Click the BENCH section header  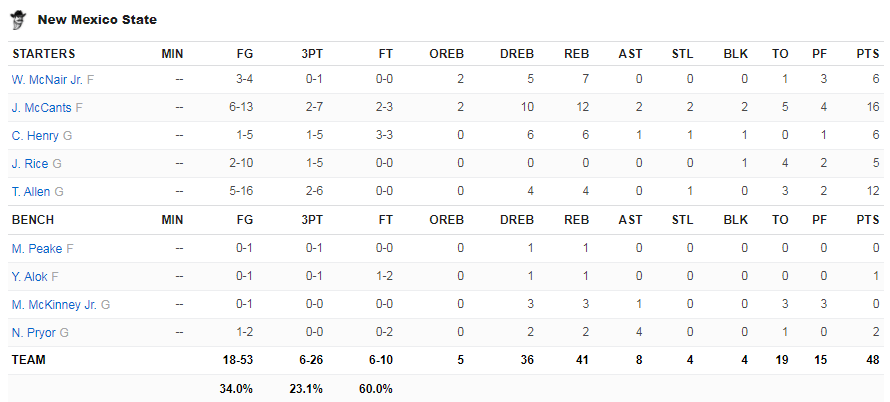[x=33, y=220]
